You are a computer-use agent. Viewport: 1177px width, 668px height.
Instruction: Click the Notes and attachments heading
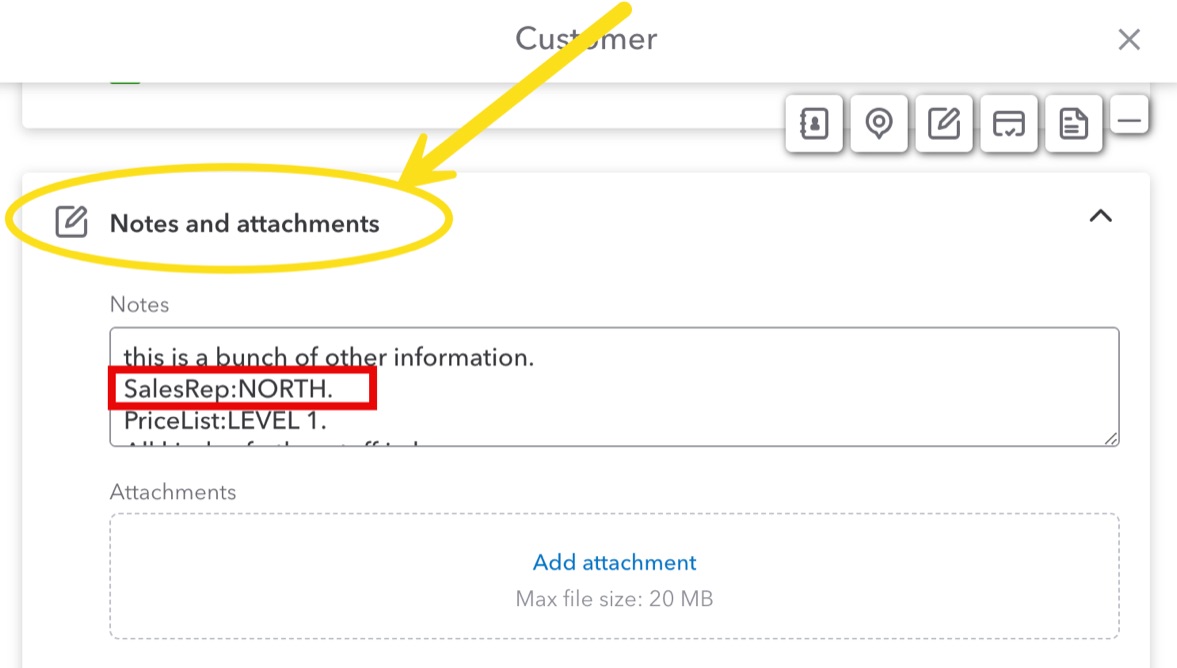click(244, 223)
